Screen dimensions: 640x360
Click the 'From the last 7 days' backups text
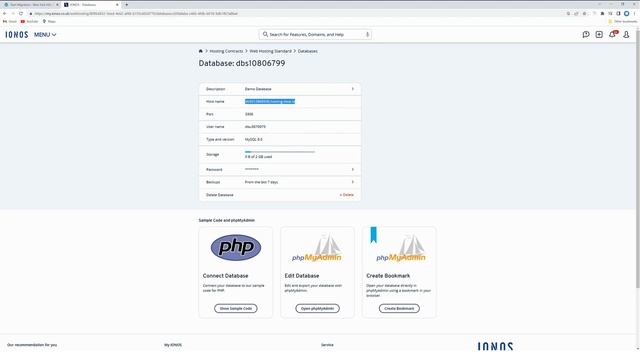pyautogui.click(x=261, y=182)
